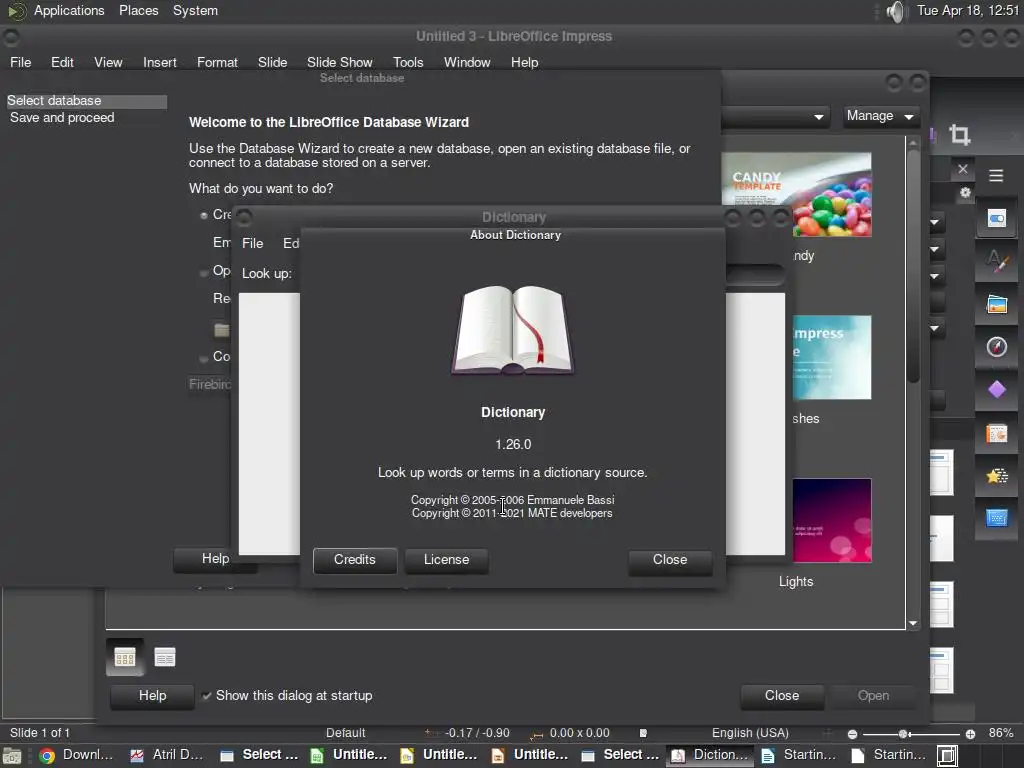The image size is (1024, 768).
Task: Click Help in the database wizard
Action: coord(215,558)
